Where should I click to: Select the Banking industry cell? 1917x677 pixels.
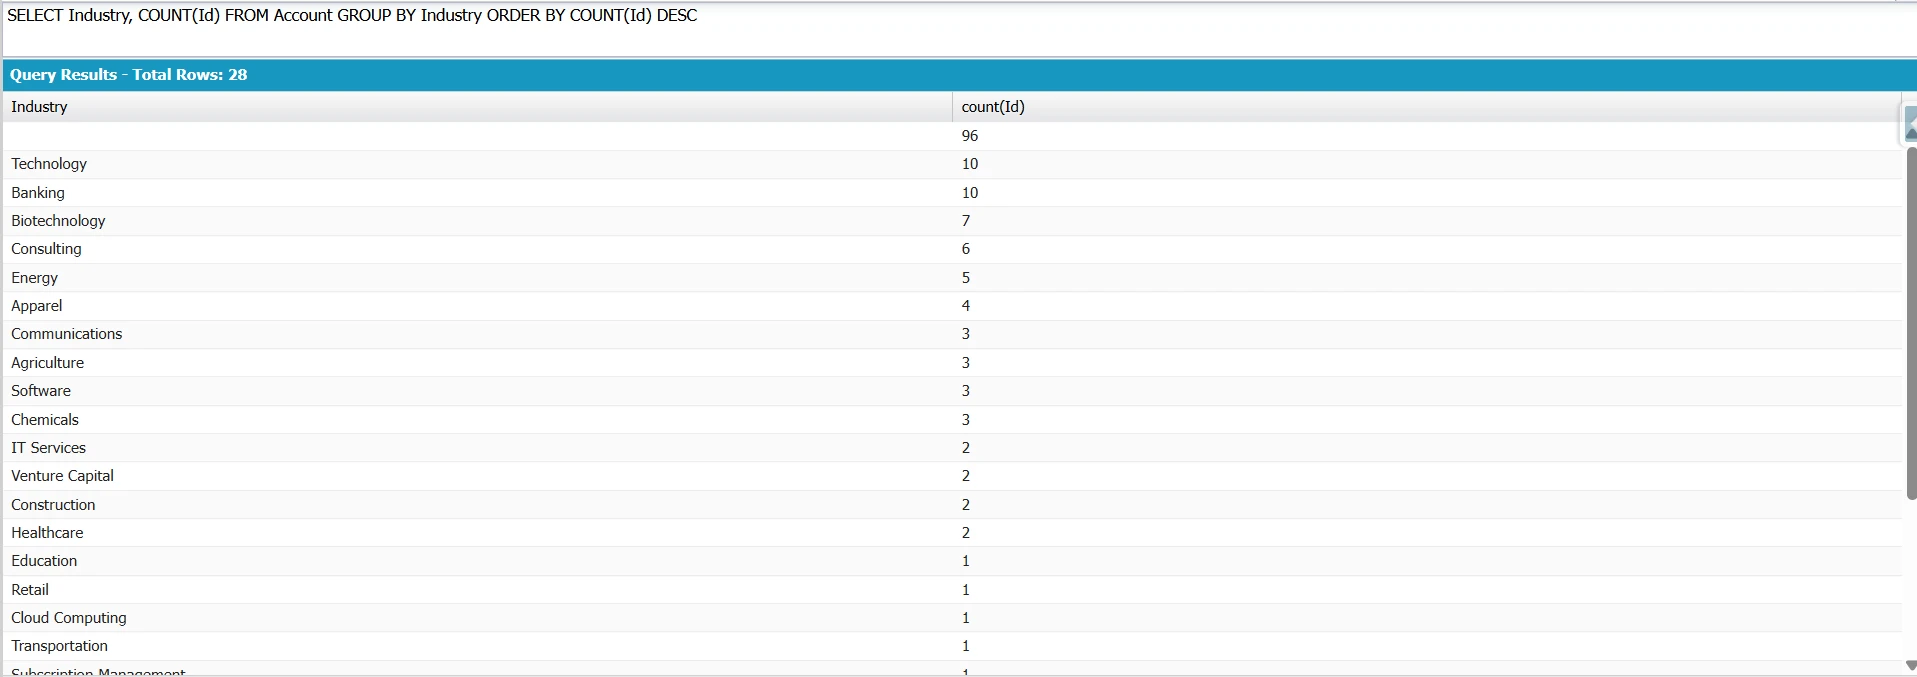click(477, 193)
